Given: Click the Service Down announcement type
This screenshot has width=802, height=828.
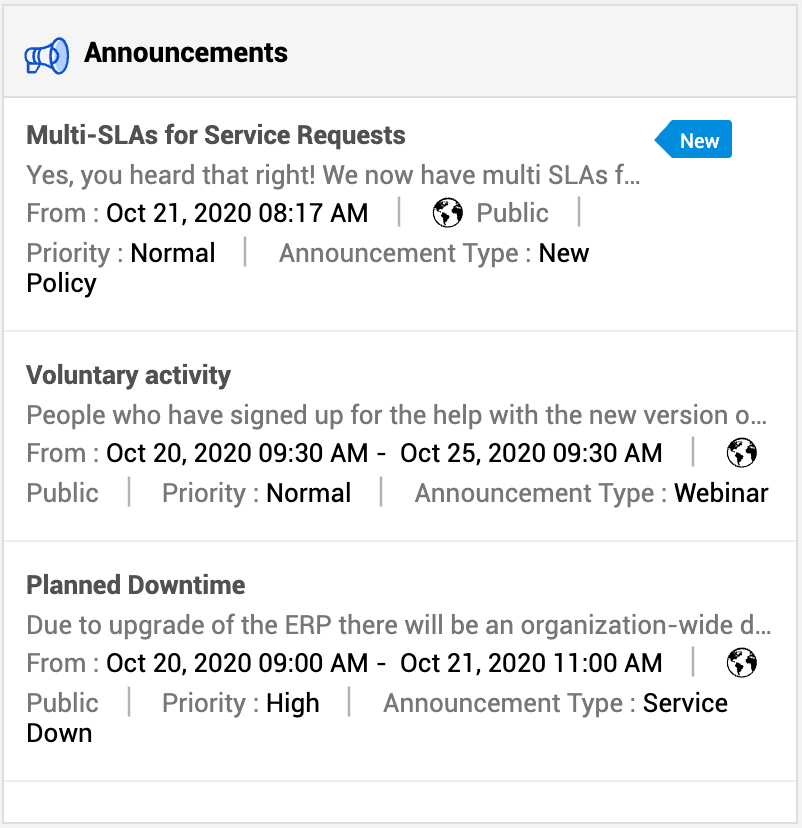Looking at the screenshot, I should [685, 703].
